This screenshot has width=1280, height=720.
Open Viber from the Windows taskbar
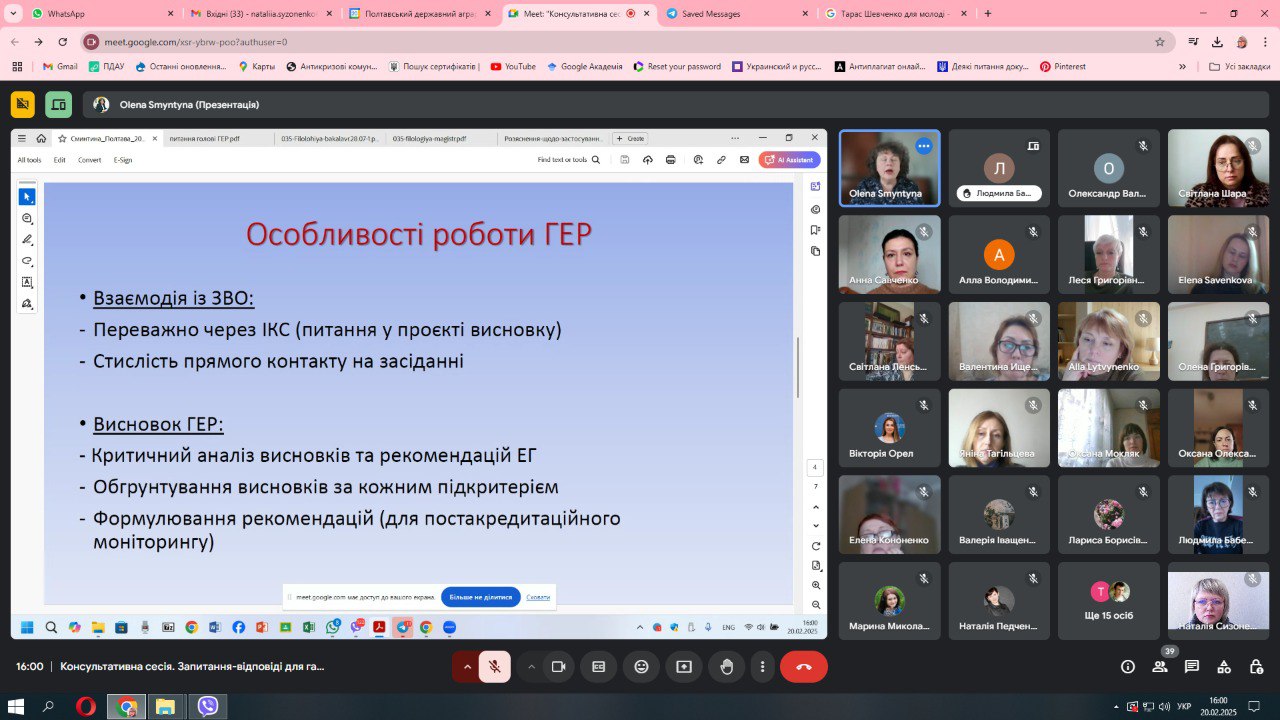click(x=208, y=706)
